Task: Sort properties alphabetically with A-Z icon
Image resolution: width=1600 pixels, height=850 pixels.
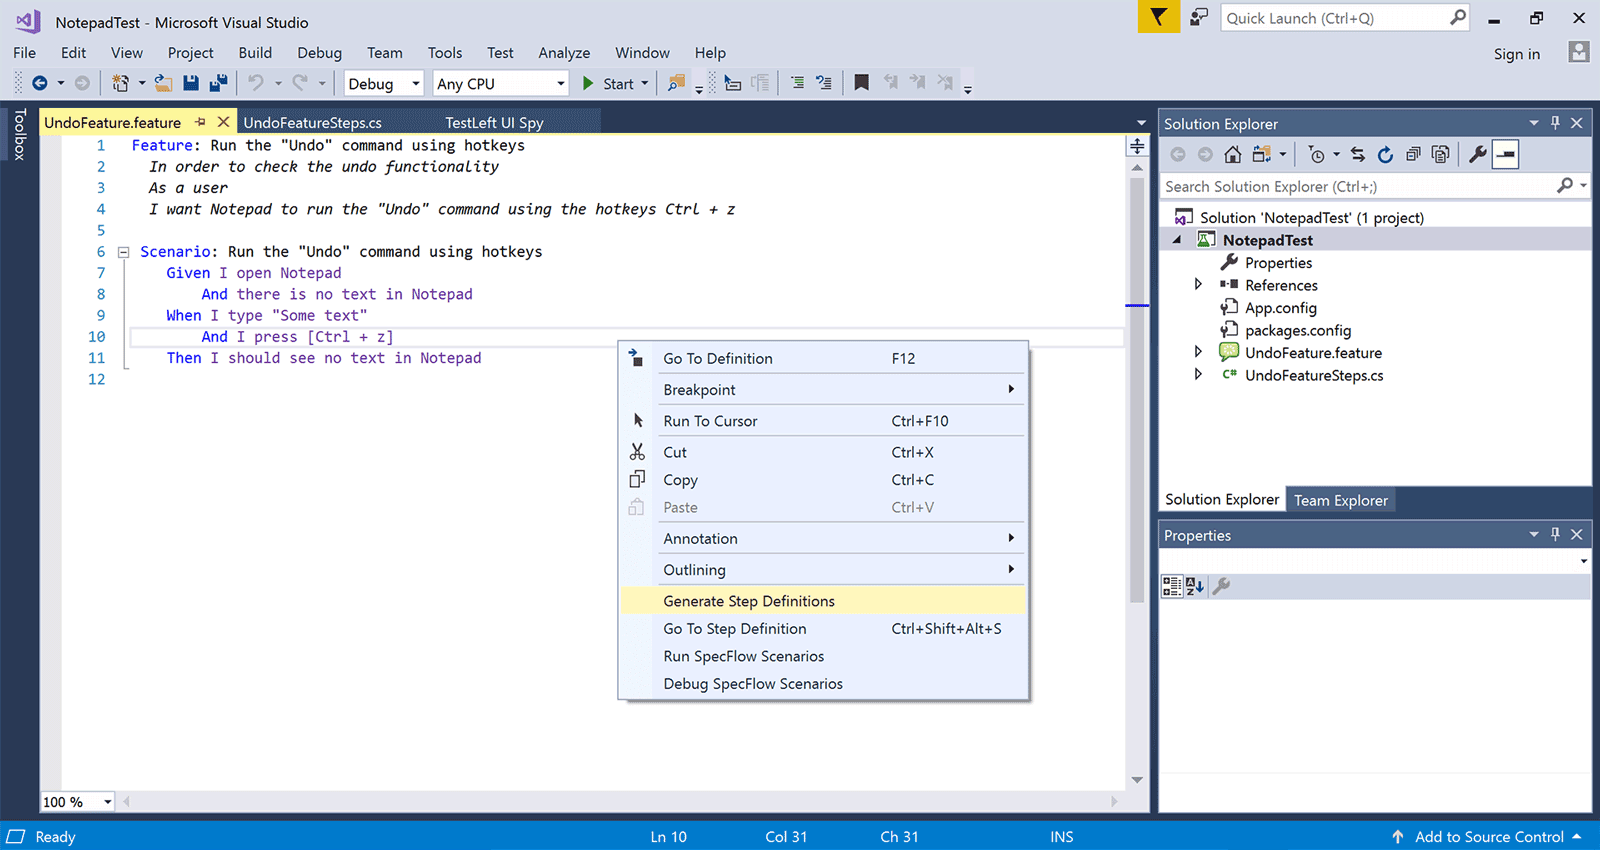Action: pyautogui.click(x=1195, y=587)
